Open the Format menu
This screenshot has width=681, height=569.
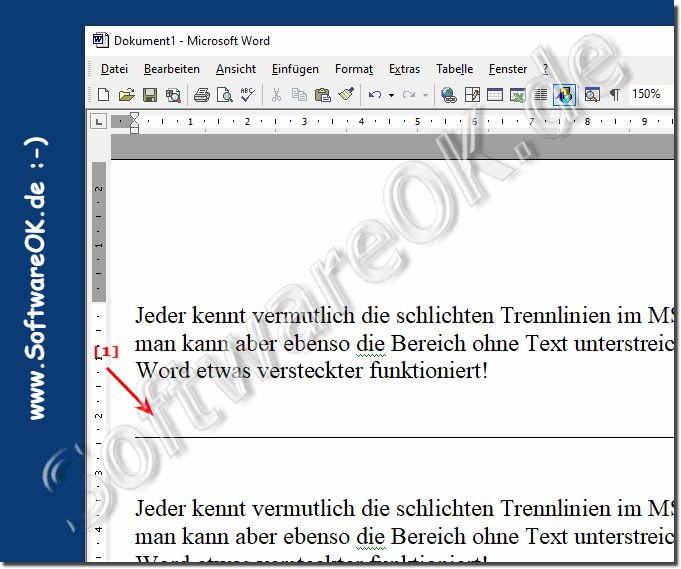click(354, 69)
